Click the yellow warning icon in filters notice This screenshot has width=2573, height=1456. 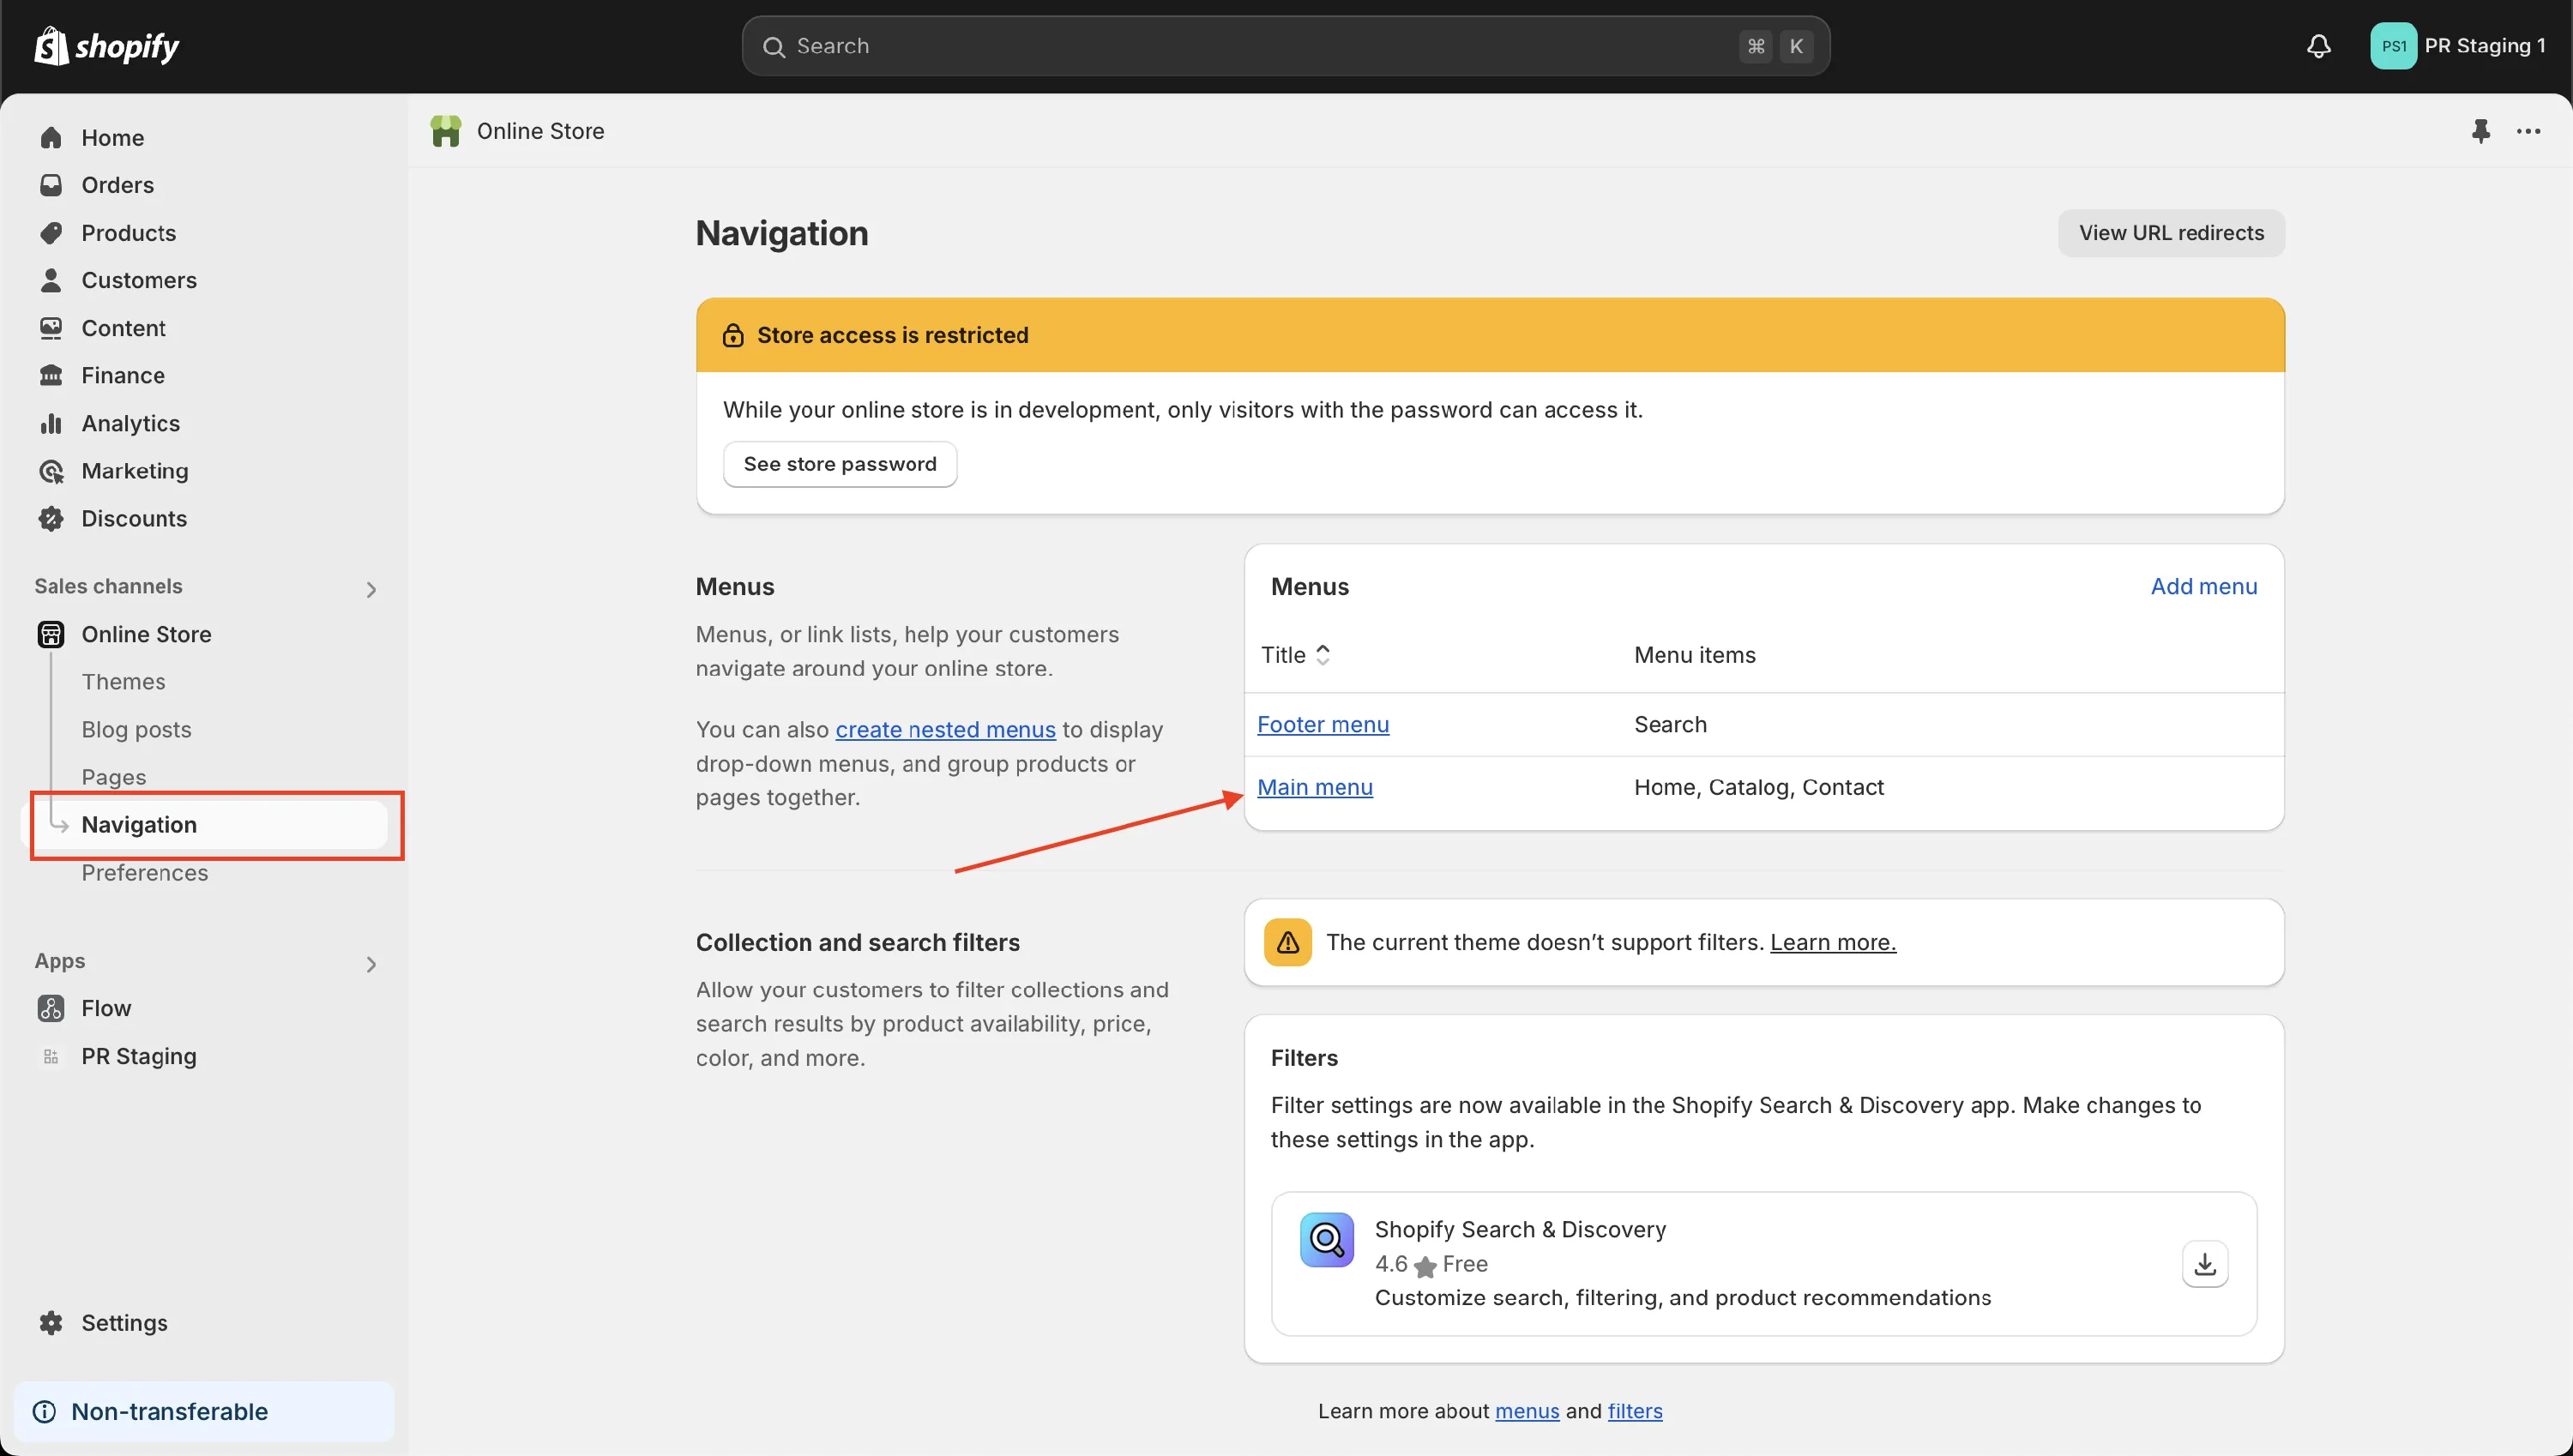(x=1288, y=942)
